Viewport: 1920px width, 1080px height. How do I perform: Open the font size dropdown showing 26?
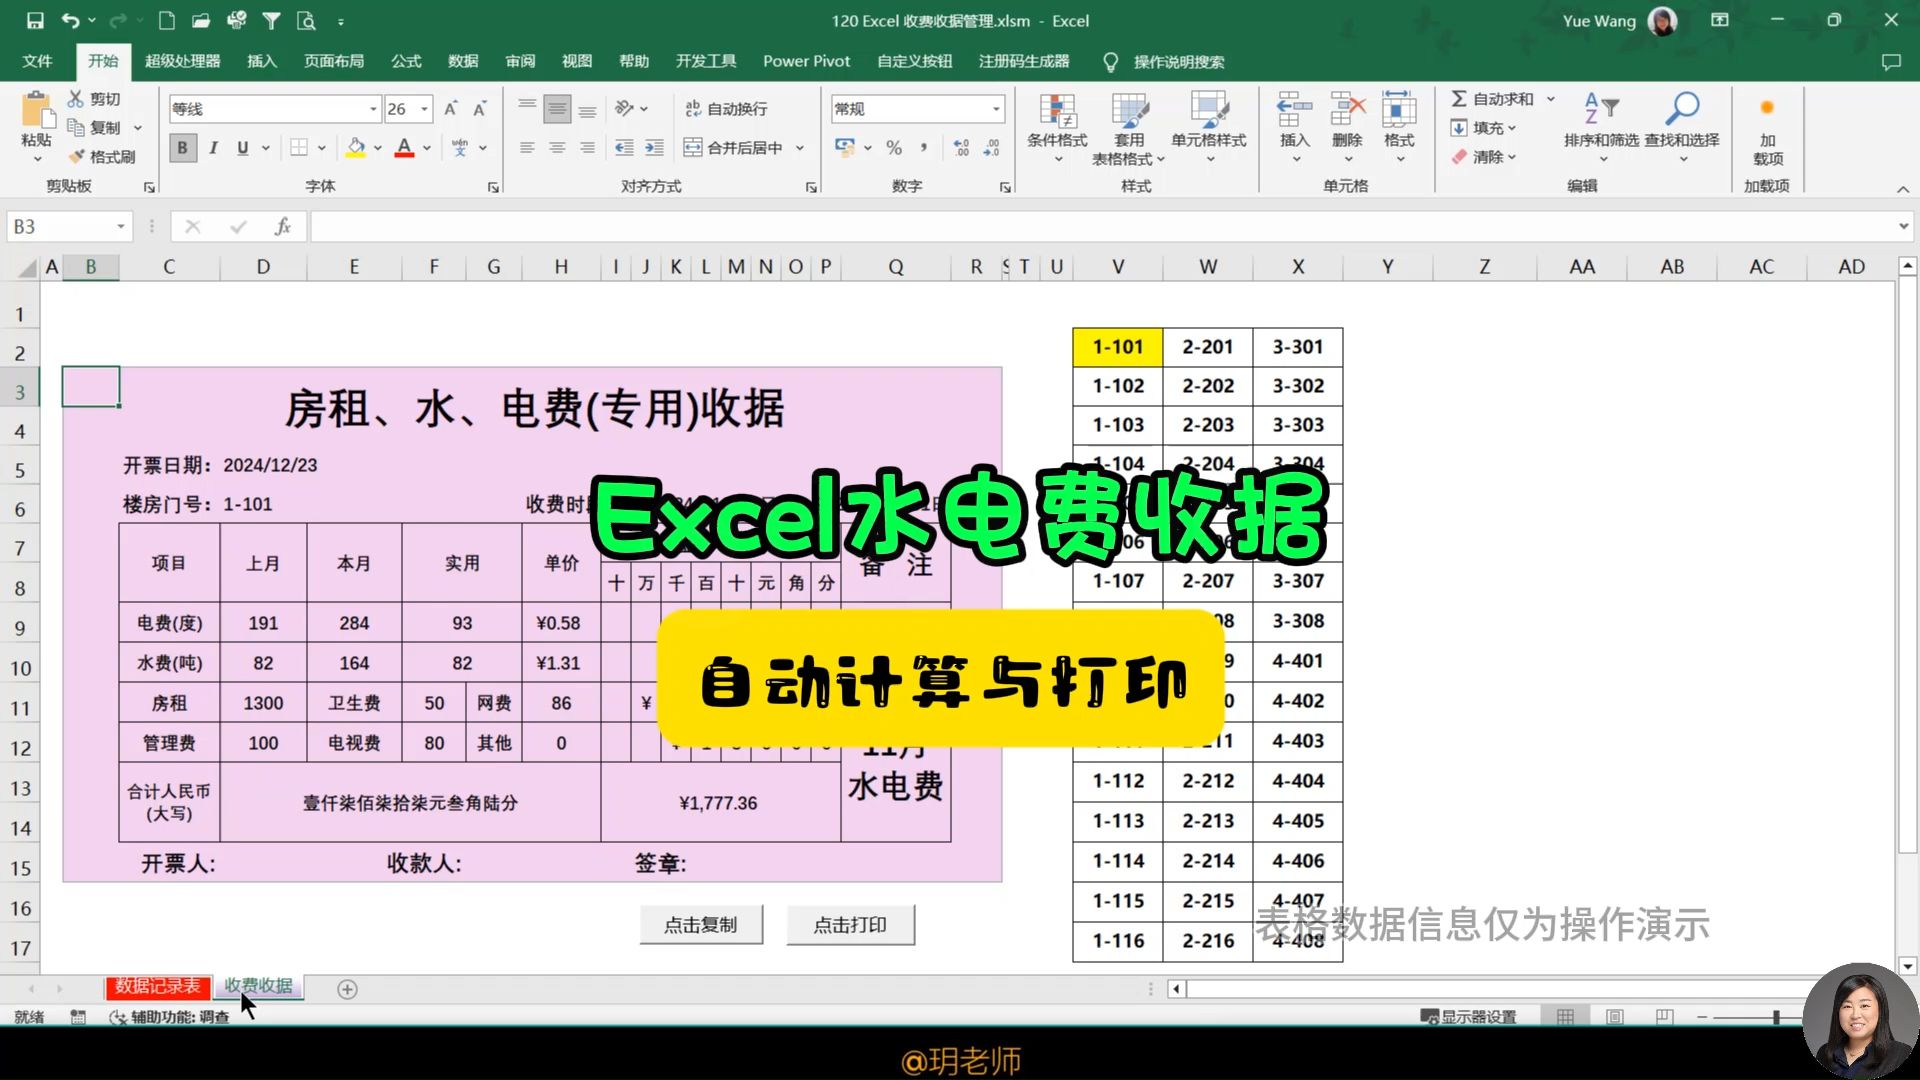click(x=424, y=109)
